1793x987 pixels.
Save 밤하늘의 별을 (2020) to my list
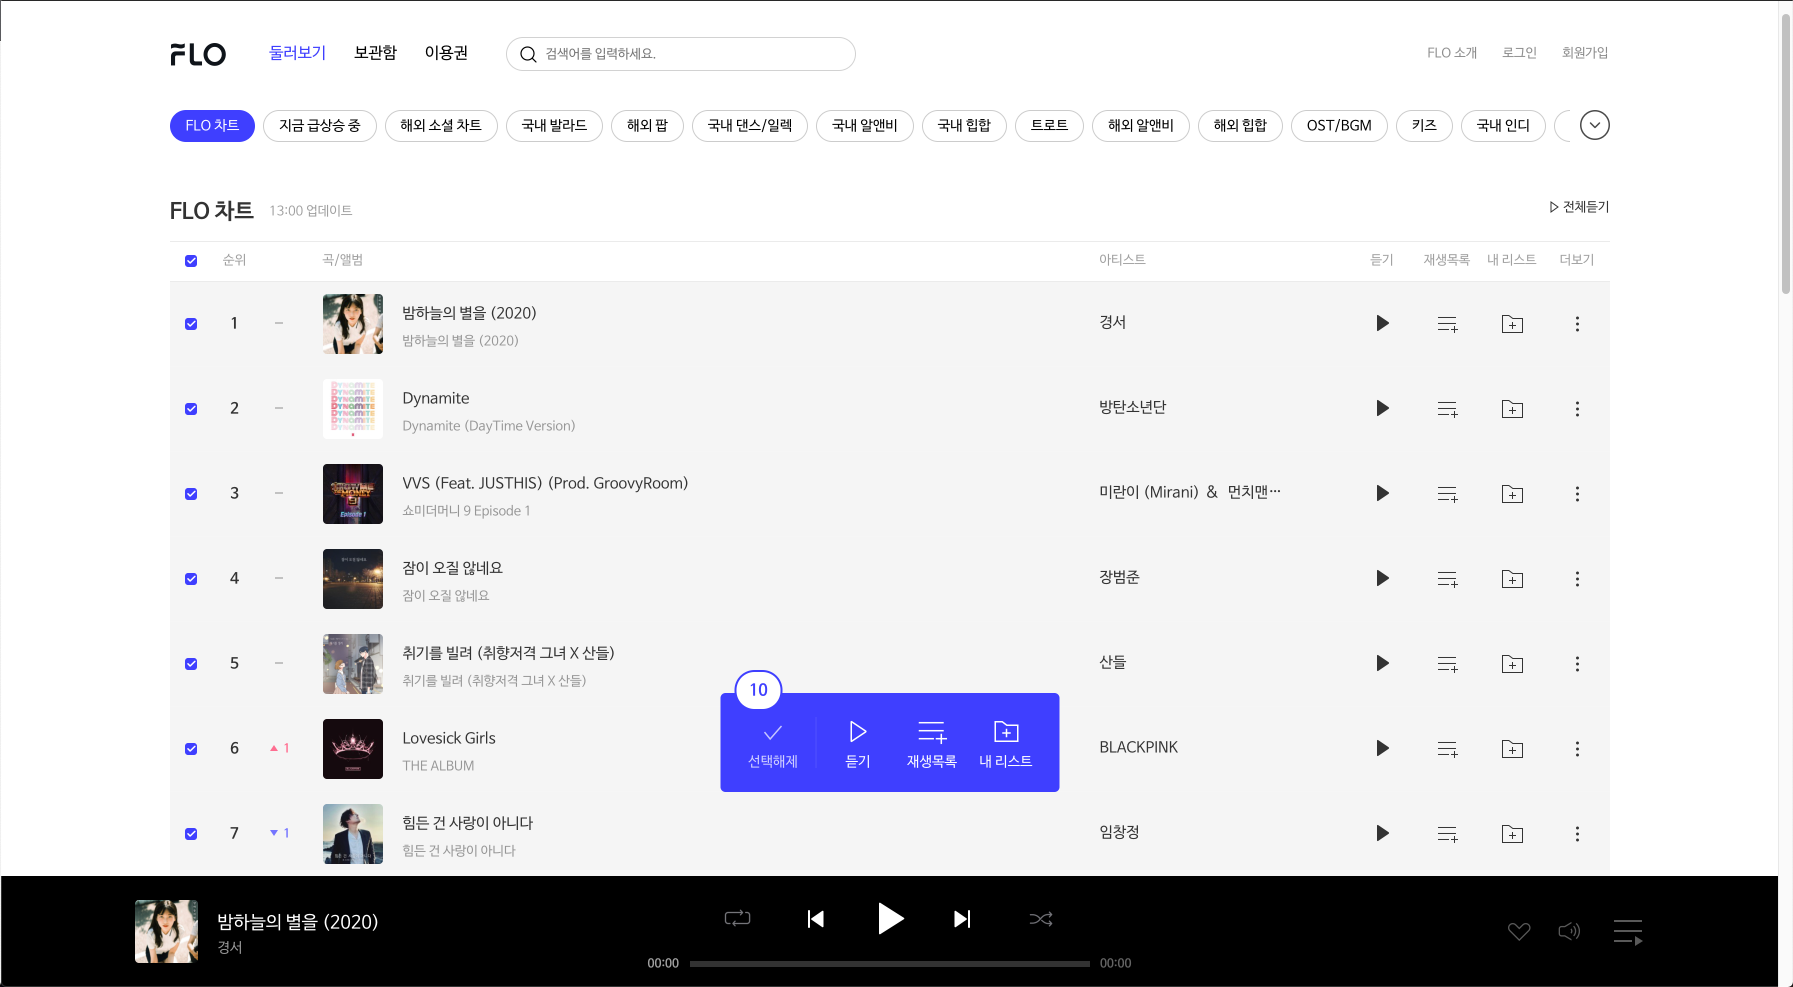pos(1512,324)
